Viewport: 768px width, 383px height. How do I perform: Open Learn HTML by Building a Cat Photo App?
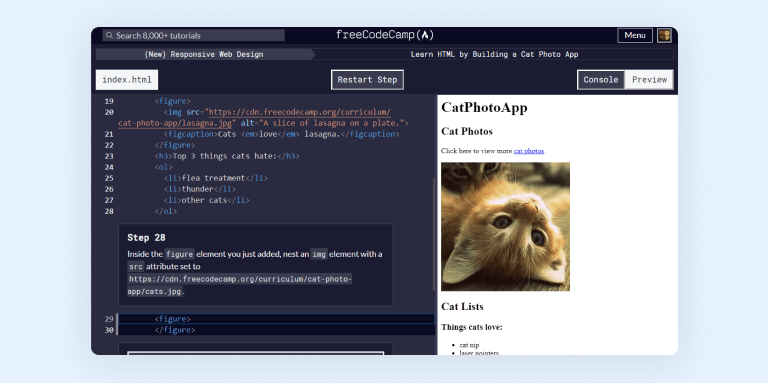(x=494, y=54)
